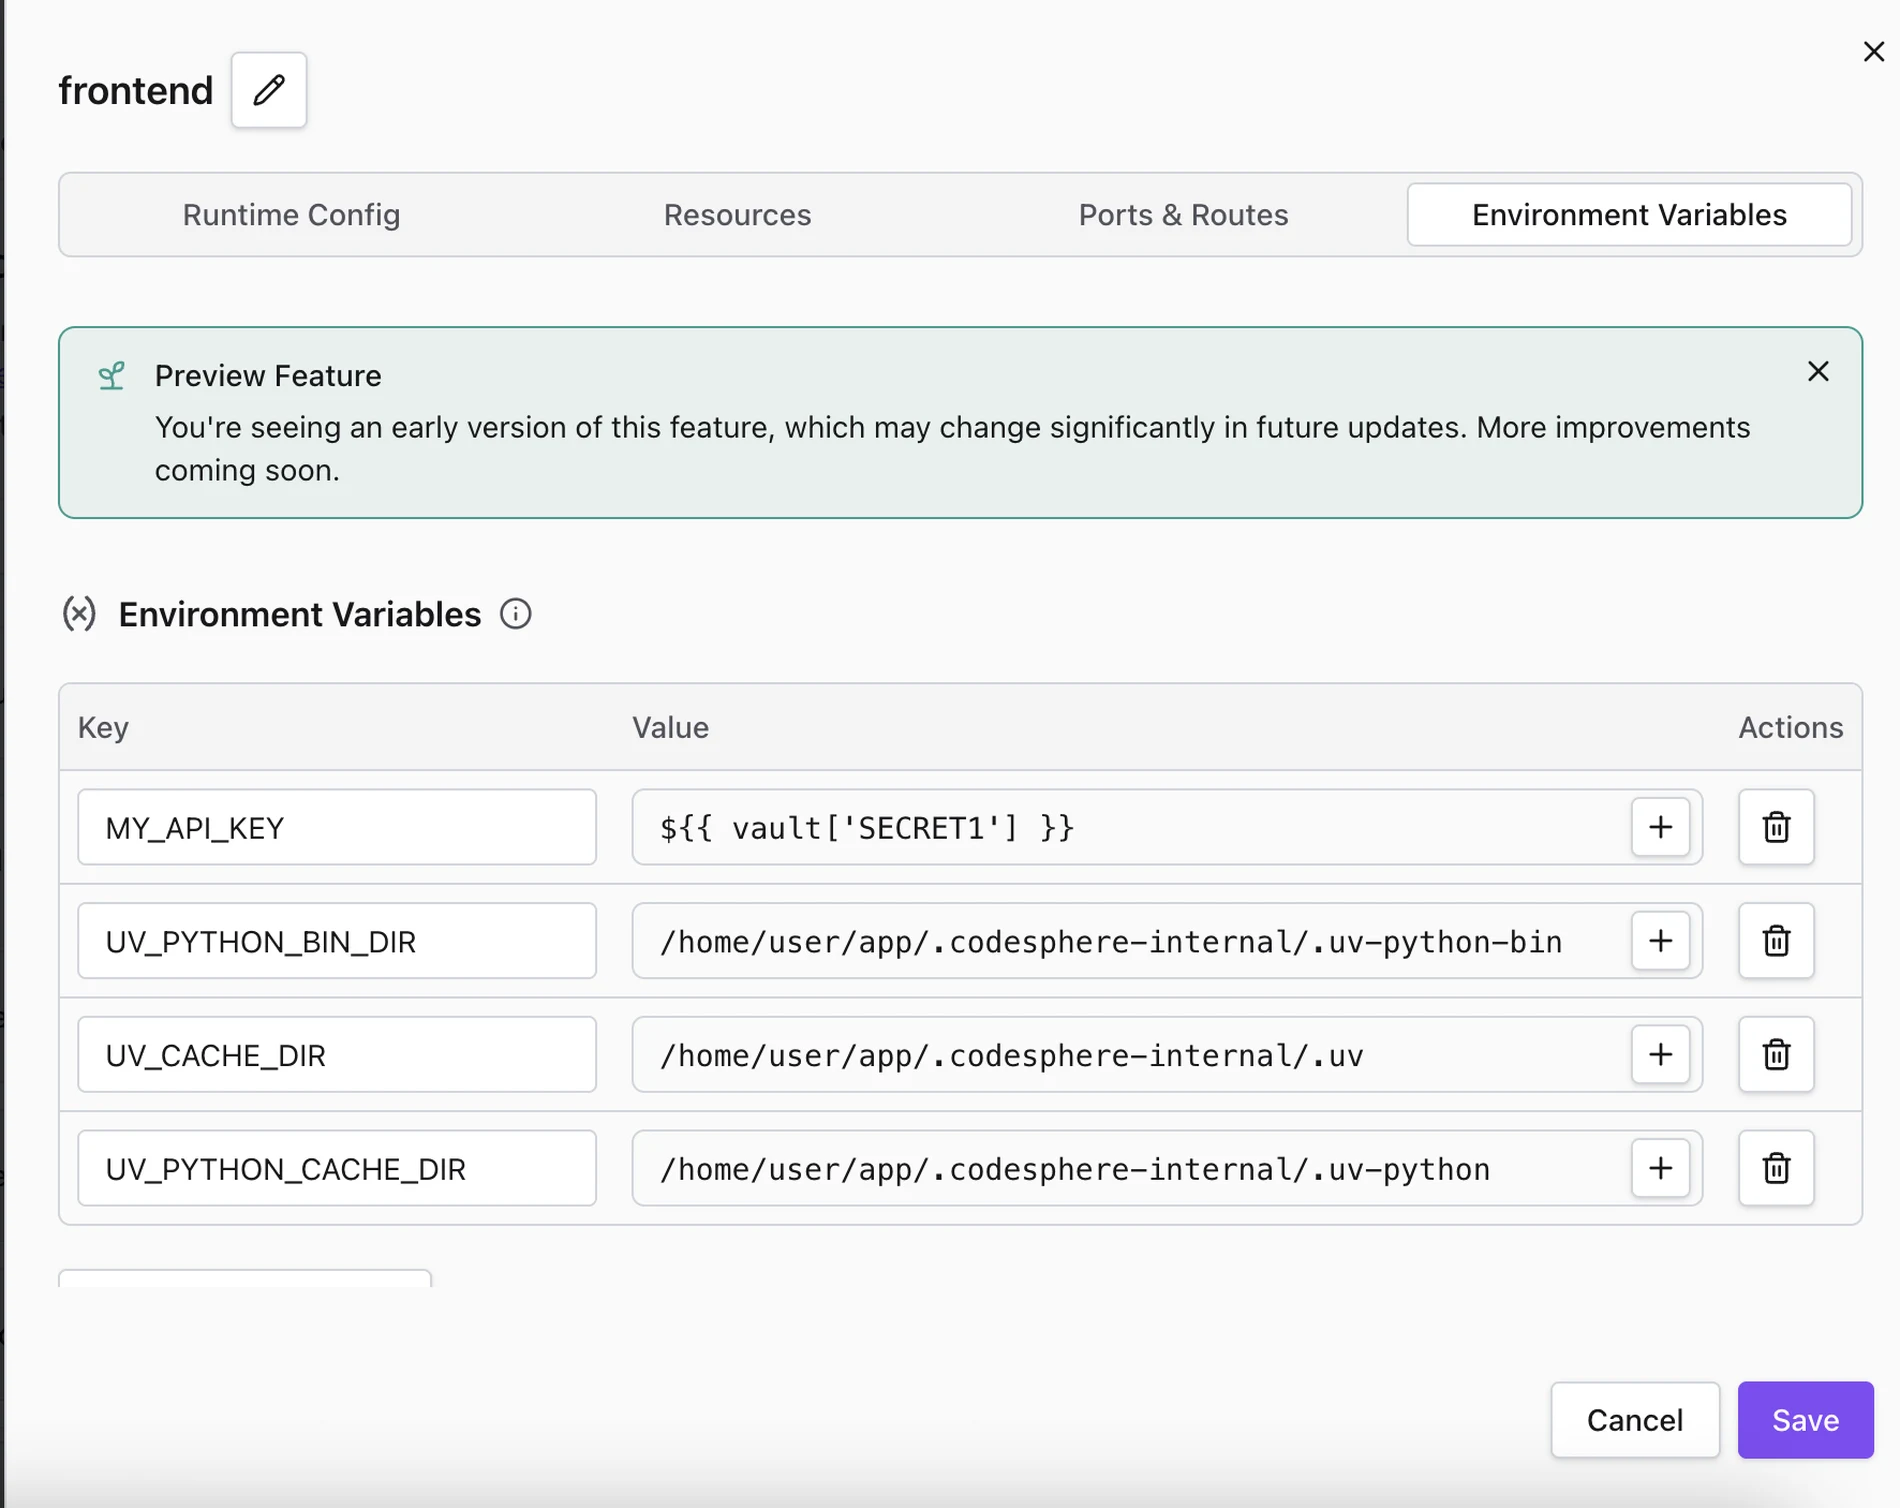Image resolution: width=1900 pixels, height=1508 pixels.
Task: Click the Cancel button
Action: click(x=1635, y=1420)
